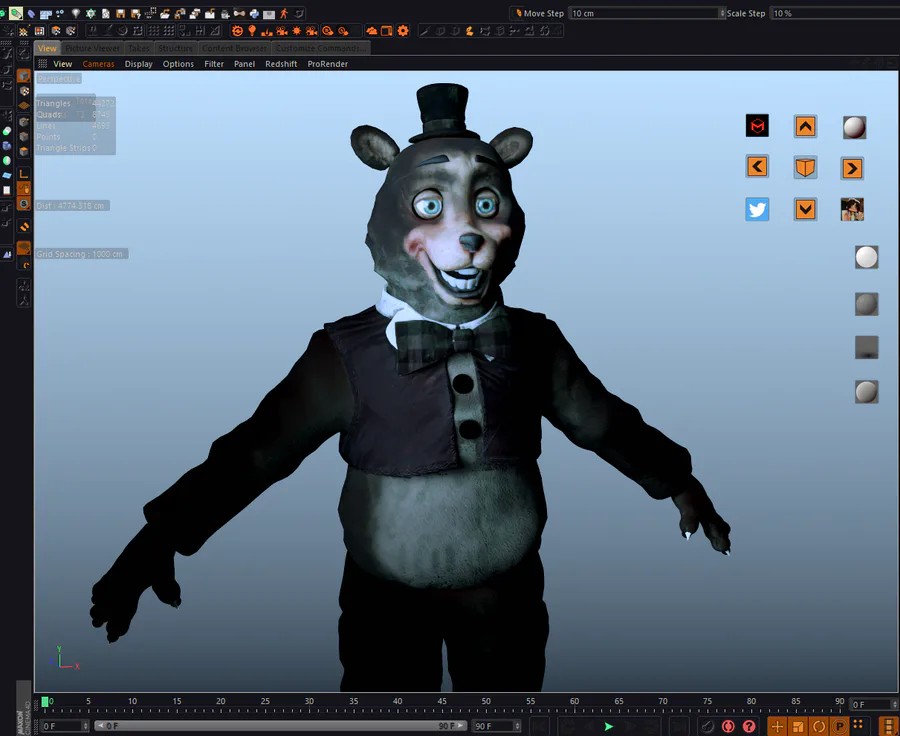The image size is (900, 736).
Task: Open the Customize Commands tab
Action: (320, 48)
